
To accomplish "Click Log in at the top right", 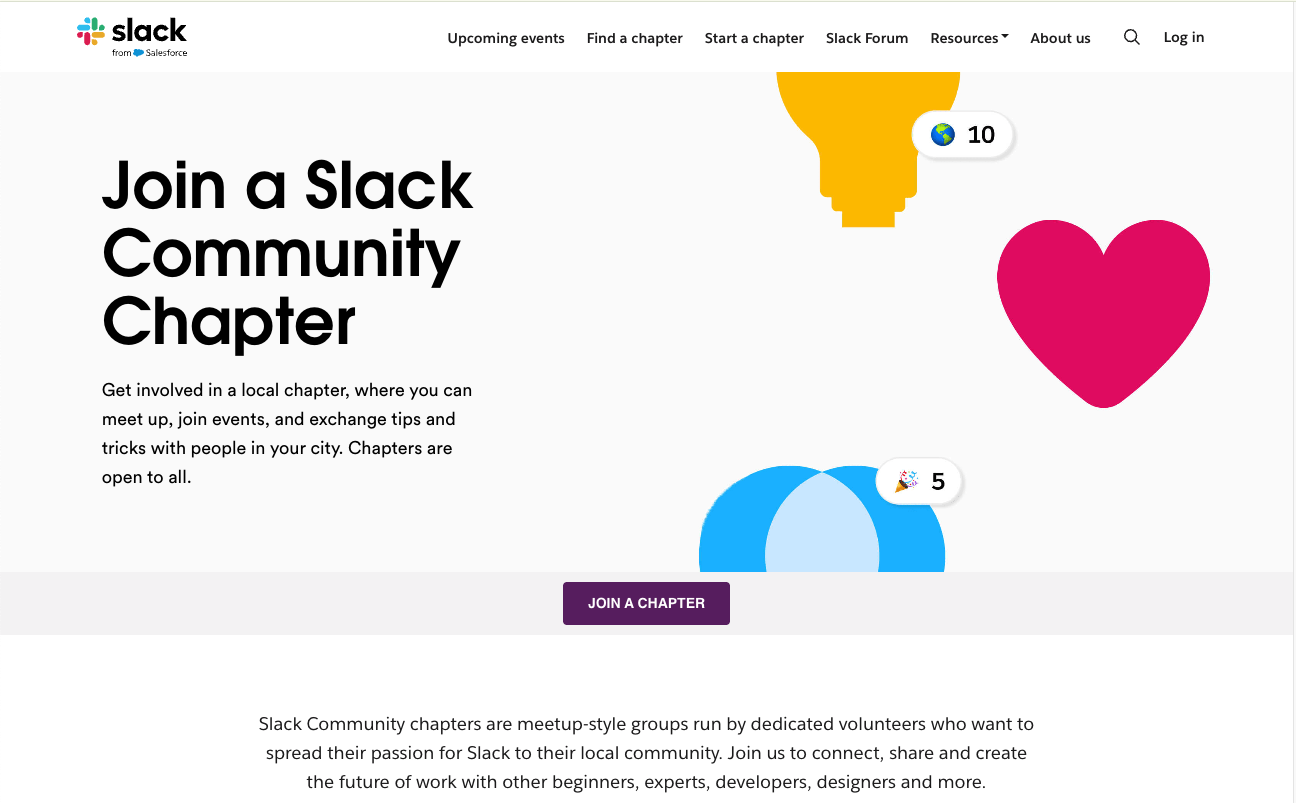I will pos(1183,37).
